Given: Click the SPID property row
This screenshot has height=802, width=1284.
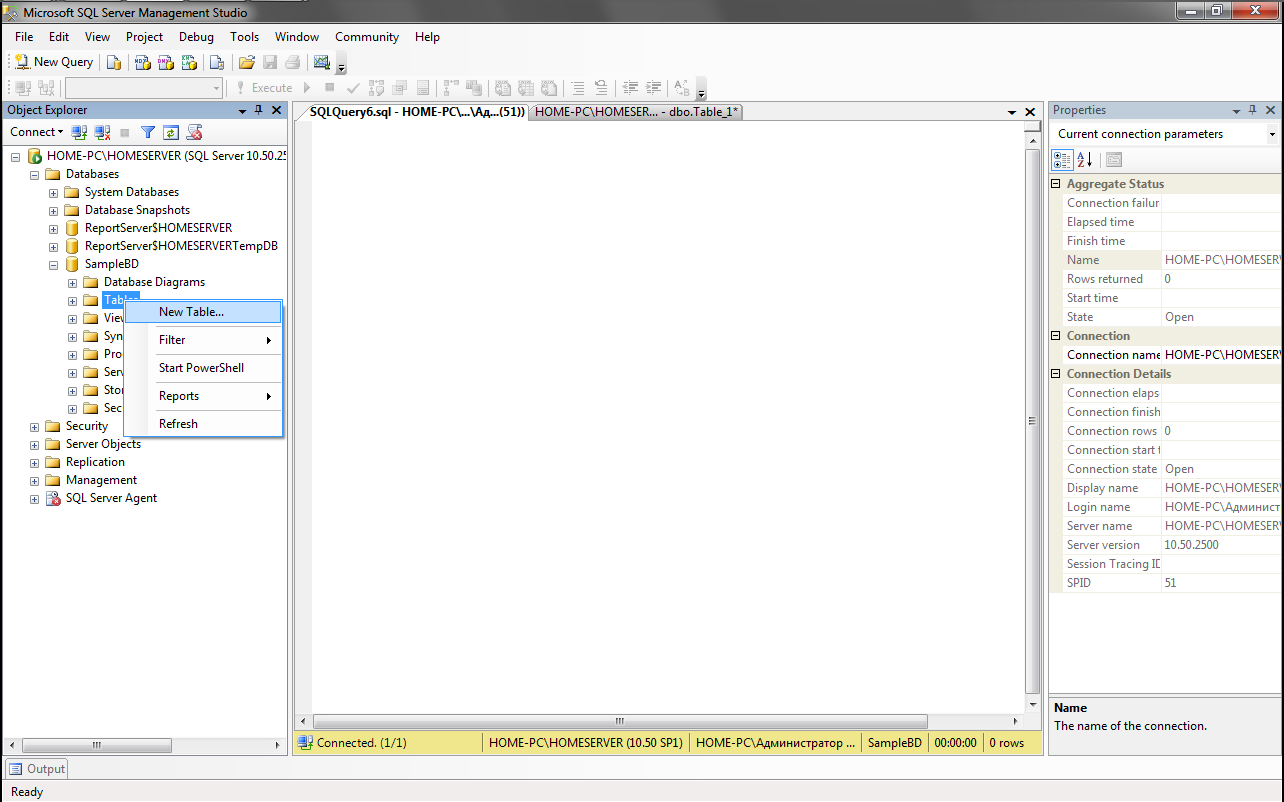Looking at the screenshot, I should (x=1172, y=583).
